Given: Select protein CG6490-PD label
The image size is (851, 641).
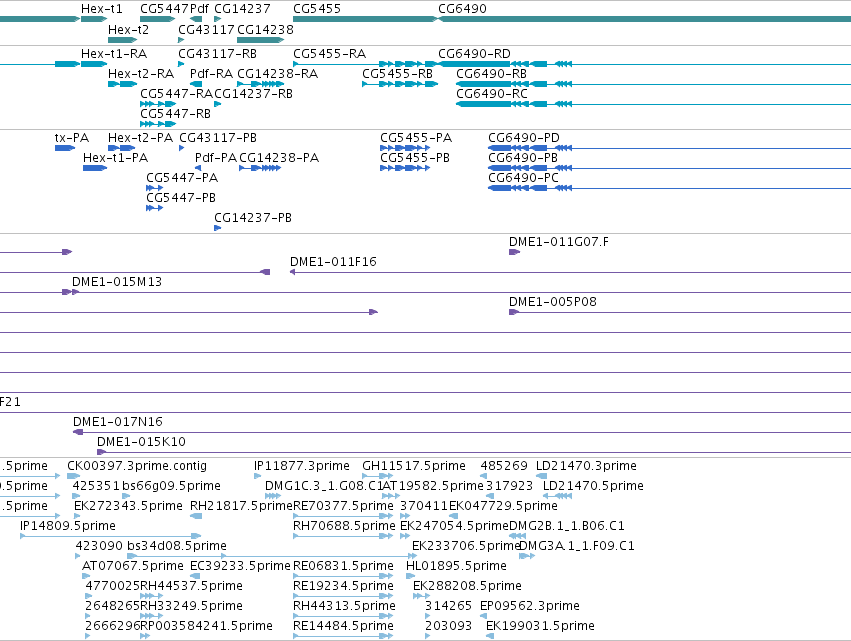Looking at the screenshot, I should [x=524, y=137].
